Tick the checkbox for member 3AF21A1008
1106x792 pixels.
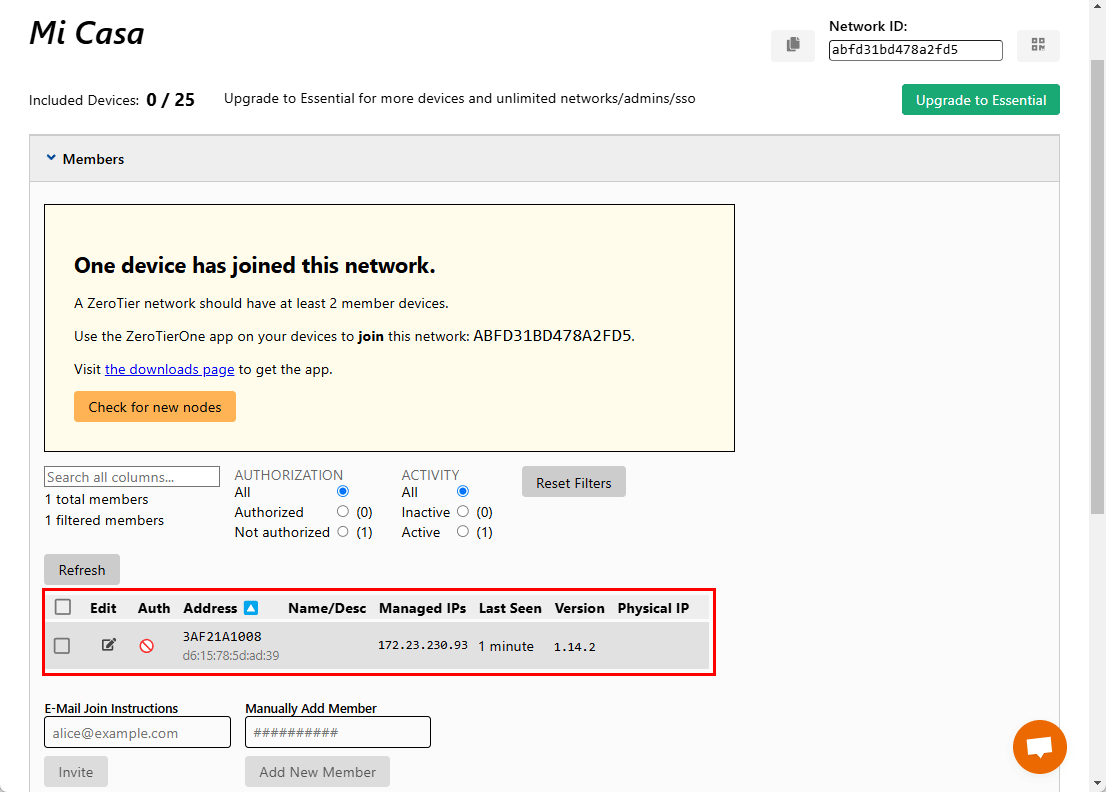[62, 646]
